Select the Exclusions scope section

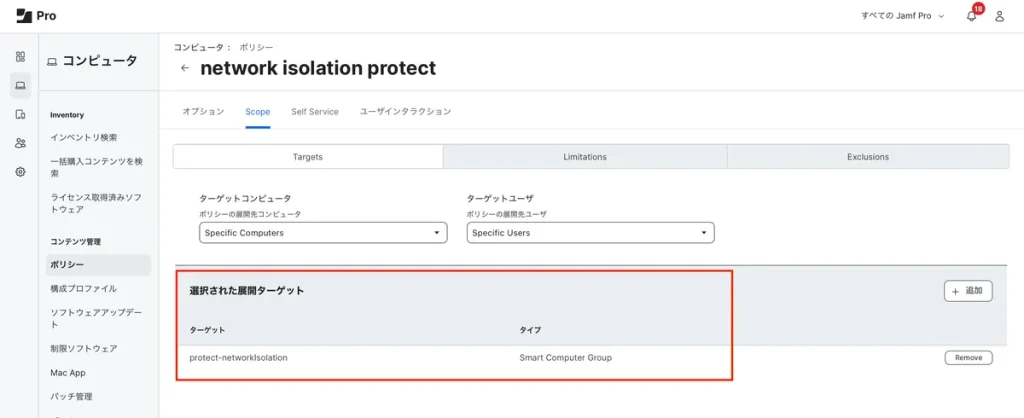867,157
